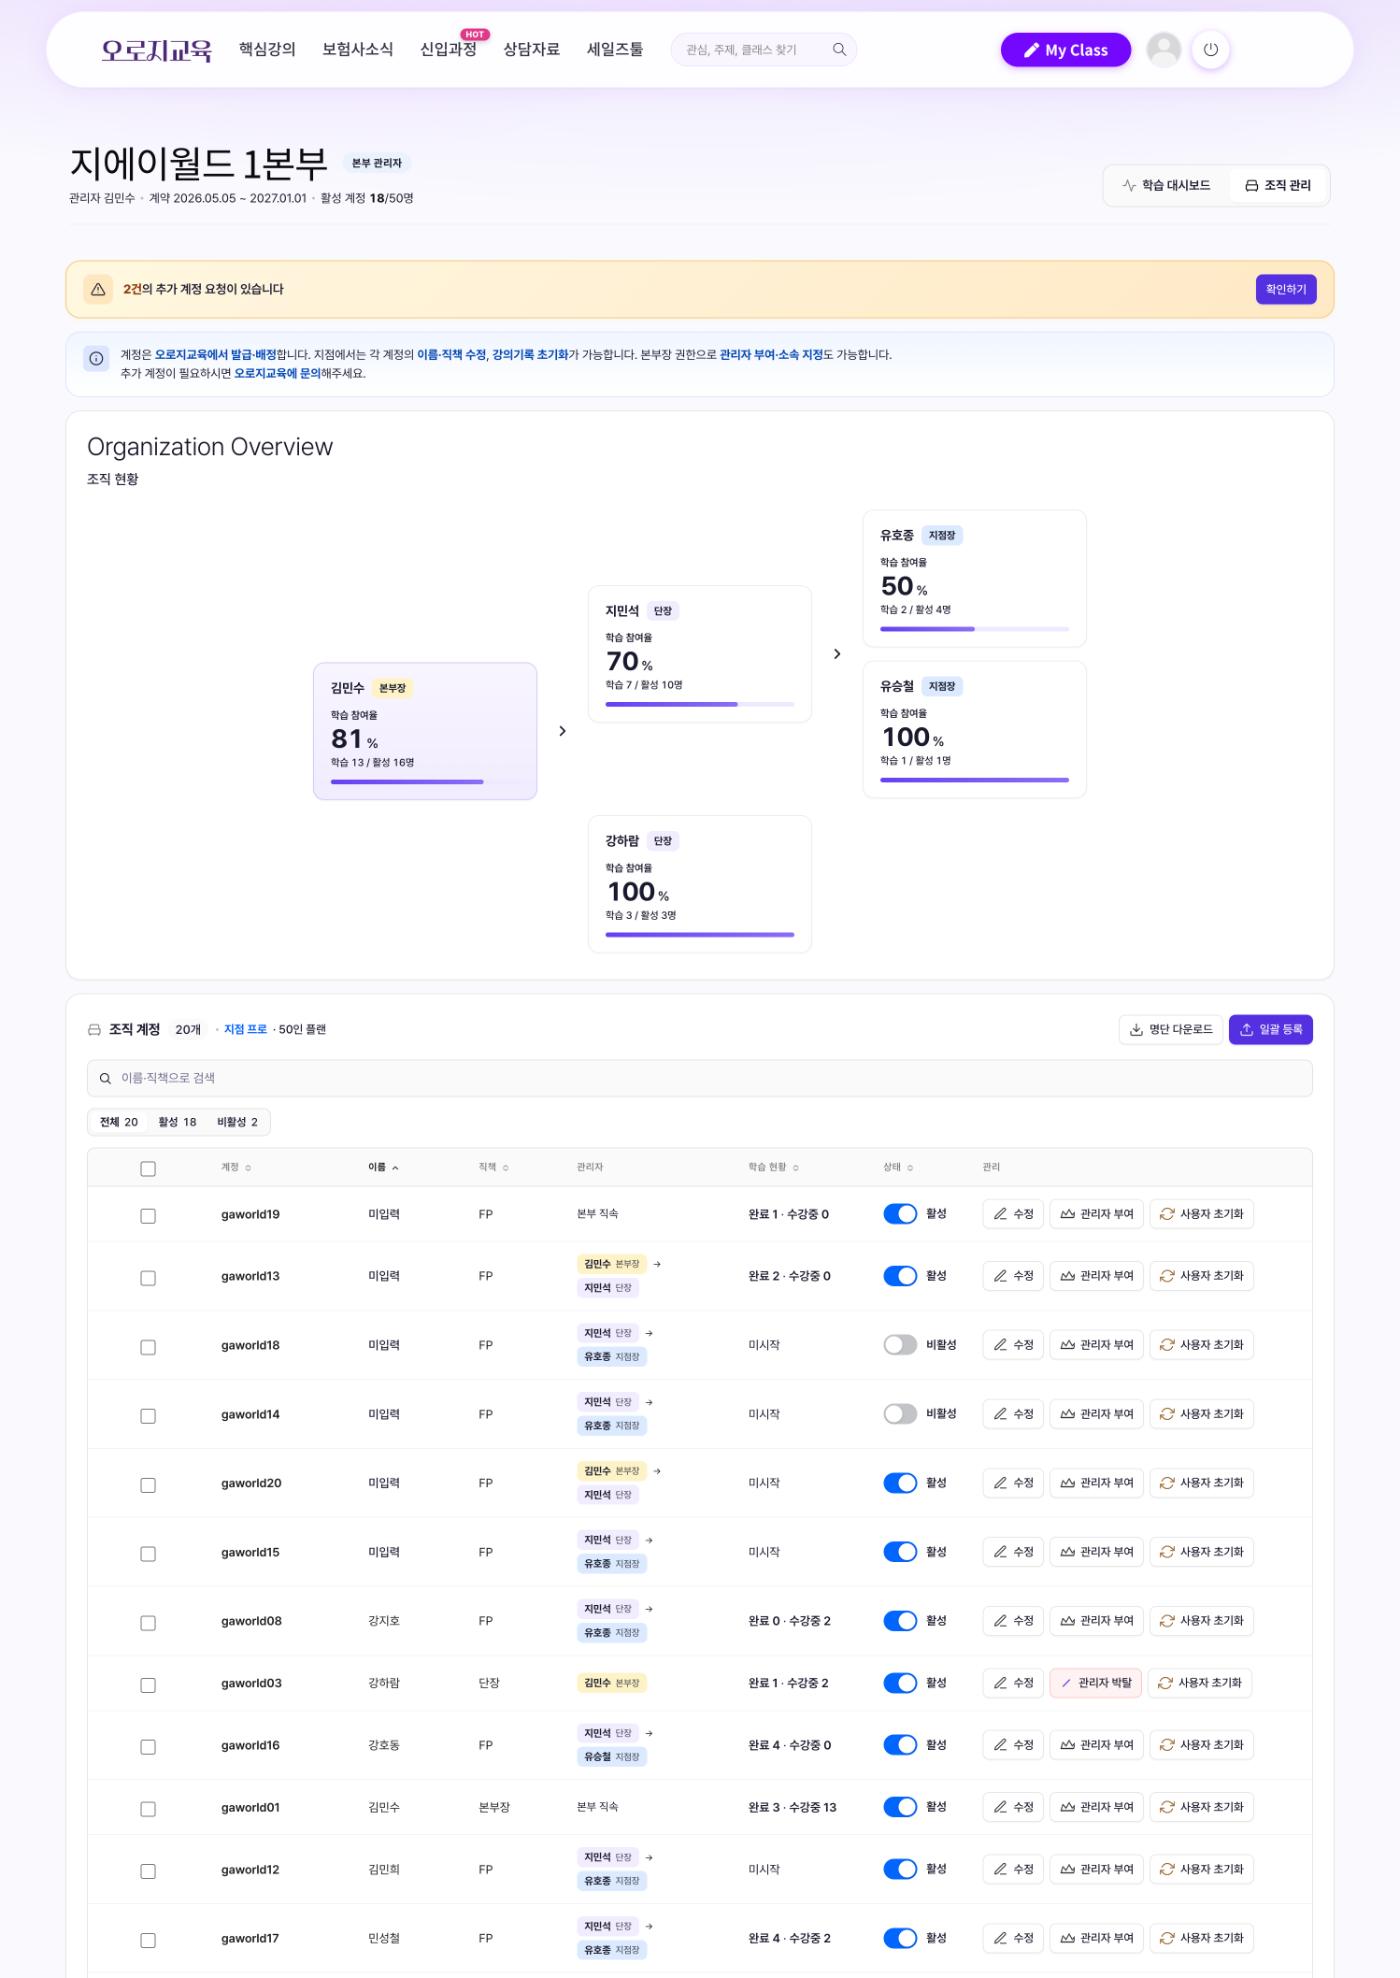This screenshot has width=1400, height=1978.
Task: Enable the inactive switch for gaworld18
Action: coord(900,1345)
